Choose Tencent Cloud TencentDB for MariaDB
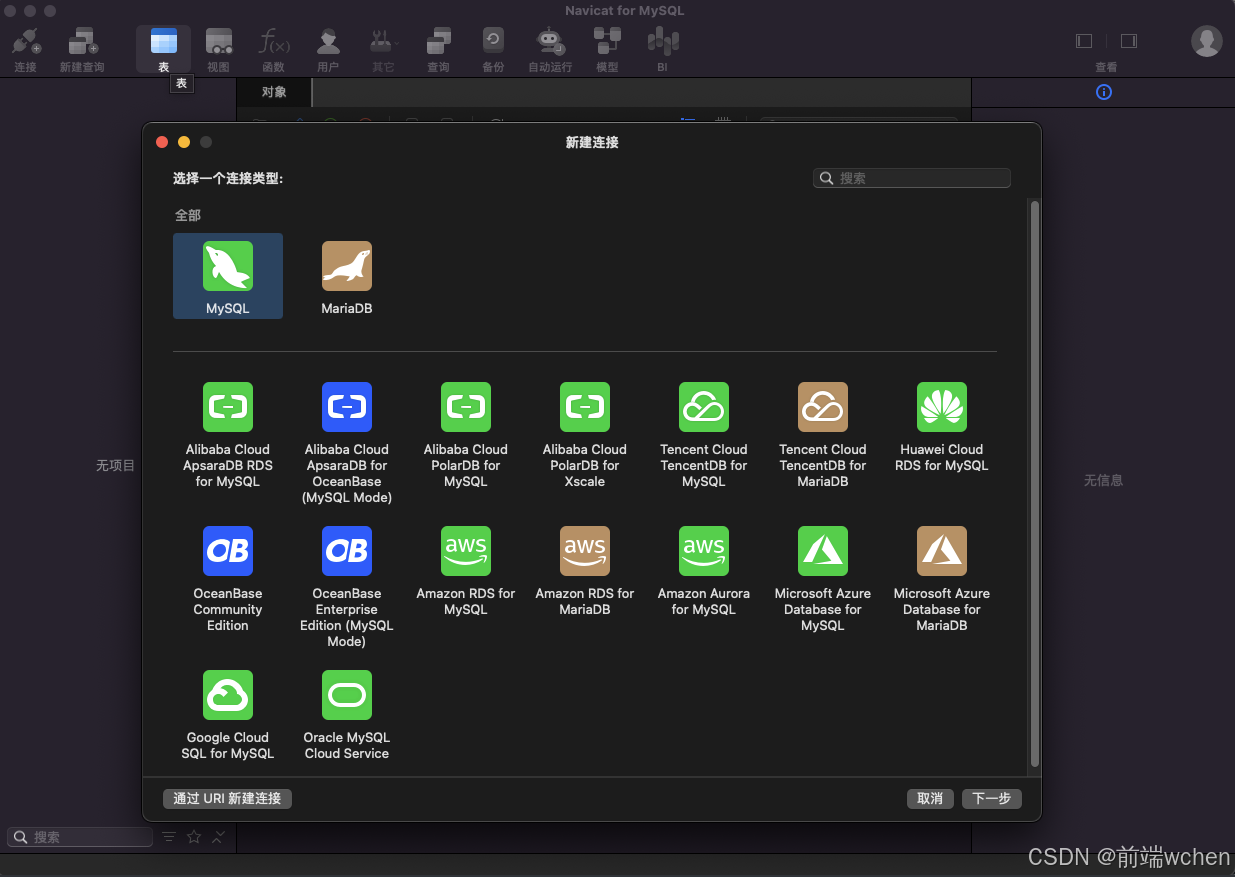Image resolution: width=1235 pixels, height=877 pixels. 823,435
